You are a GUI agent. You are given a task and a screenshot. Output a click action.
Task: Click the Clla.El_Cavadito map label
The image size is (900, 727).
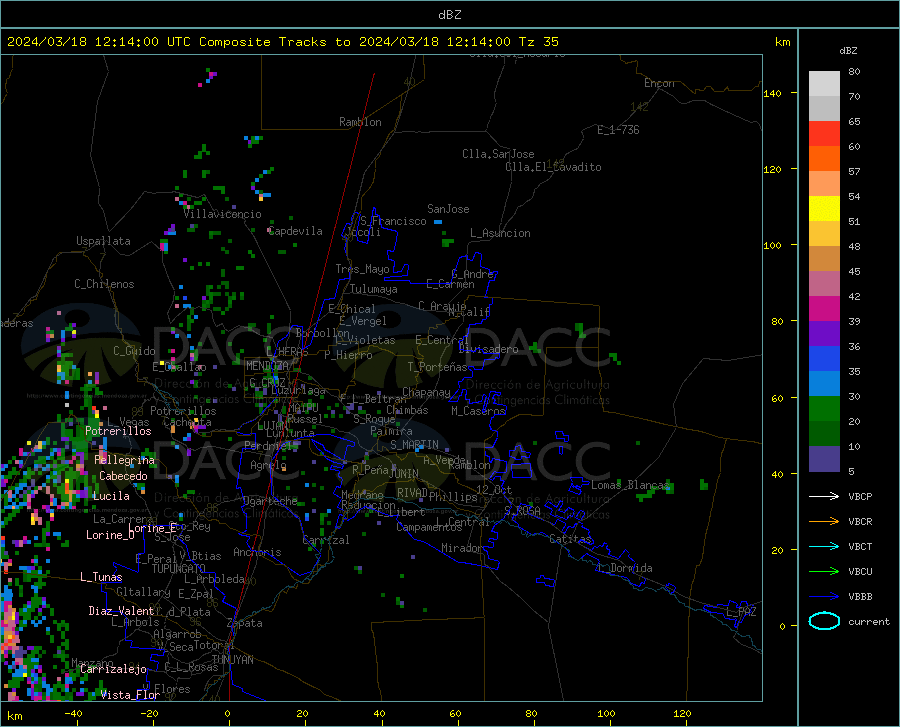click(x=553, y=167)
